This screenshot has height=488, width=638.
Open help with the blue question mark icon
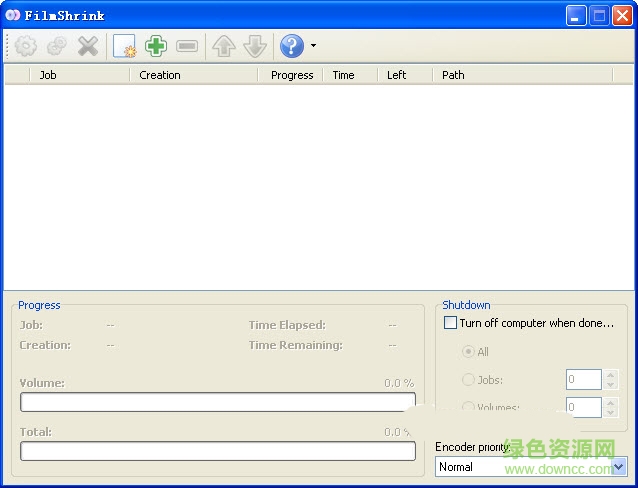[x=292, y=46]
